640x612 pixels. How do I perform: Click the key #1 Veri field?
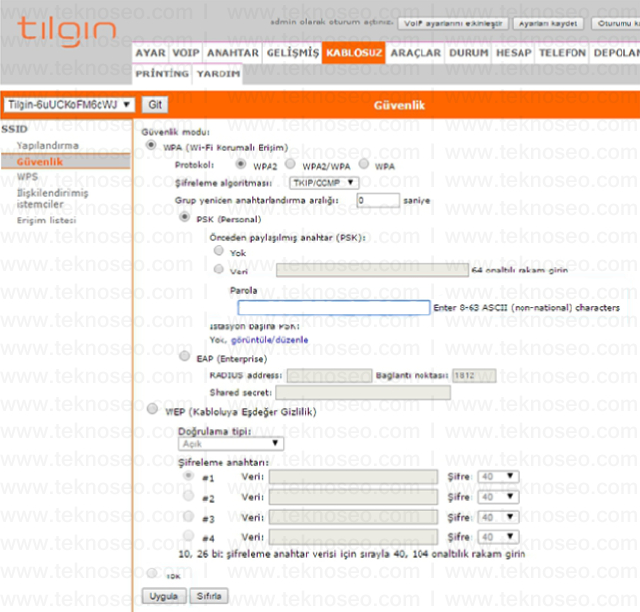(x=353, y=477)
